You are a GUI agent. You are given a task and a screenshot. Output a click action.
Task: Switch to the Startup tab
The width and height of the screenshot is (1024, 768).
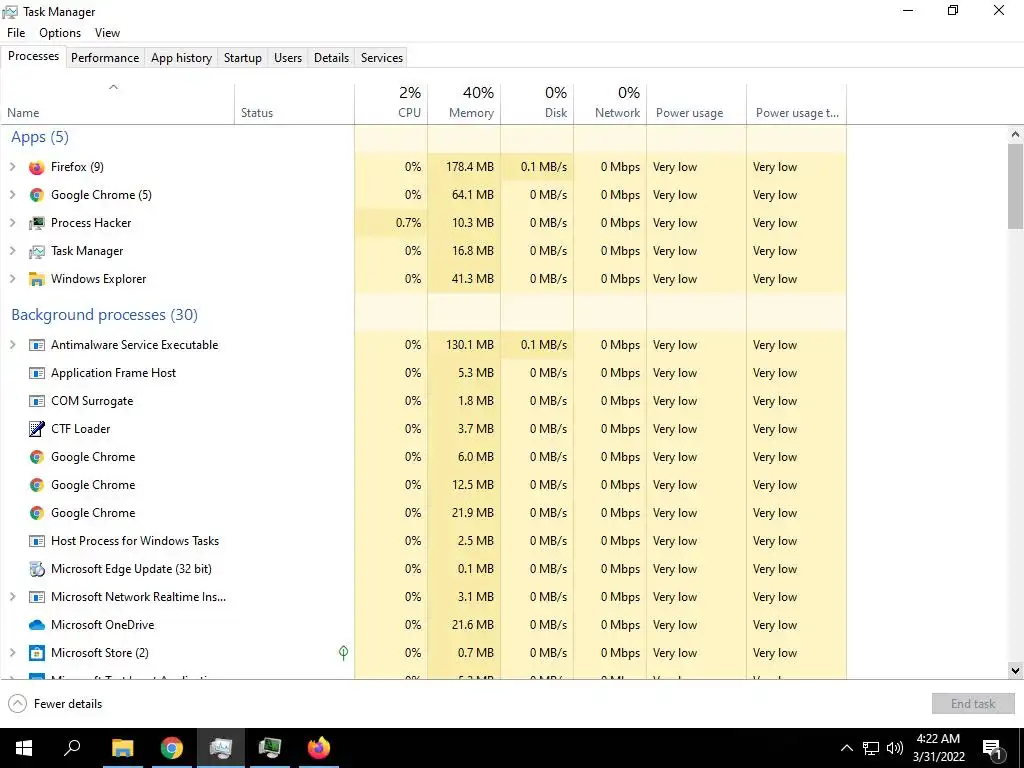point(243,57)
